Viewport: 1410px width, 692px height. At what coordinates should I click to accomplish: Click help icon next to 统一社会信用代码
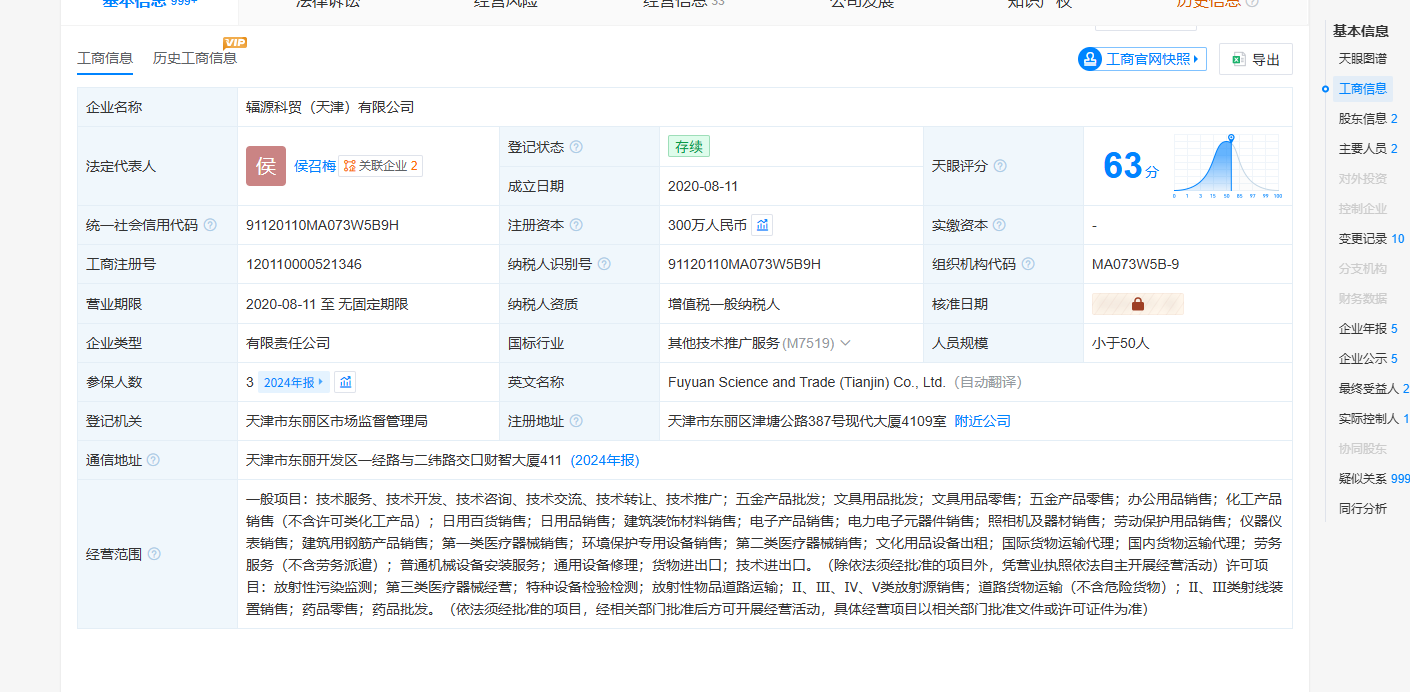[x=210, y=225]
